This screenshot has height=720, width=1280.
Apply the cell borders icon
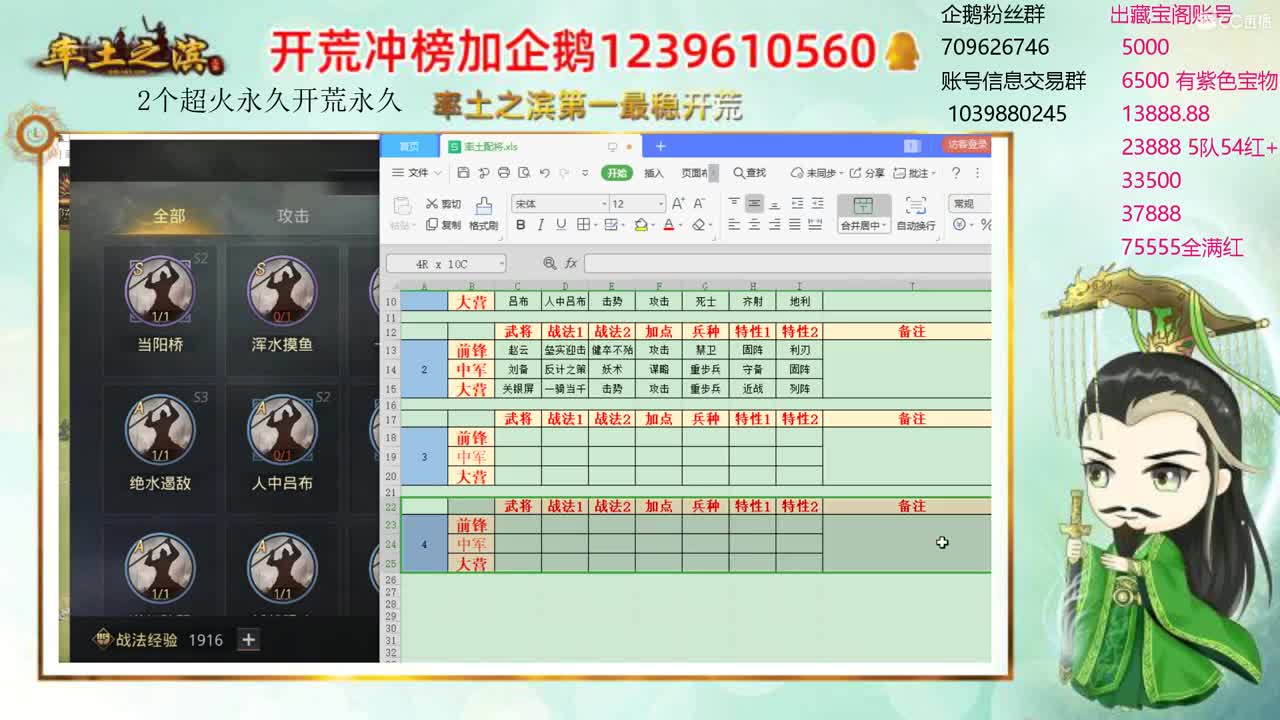click(x=583, y=224)
